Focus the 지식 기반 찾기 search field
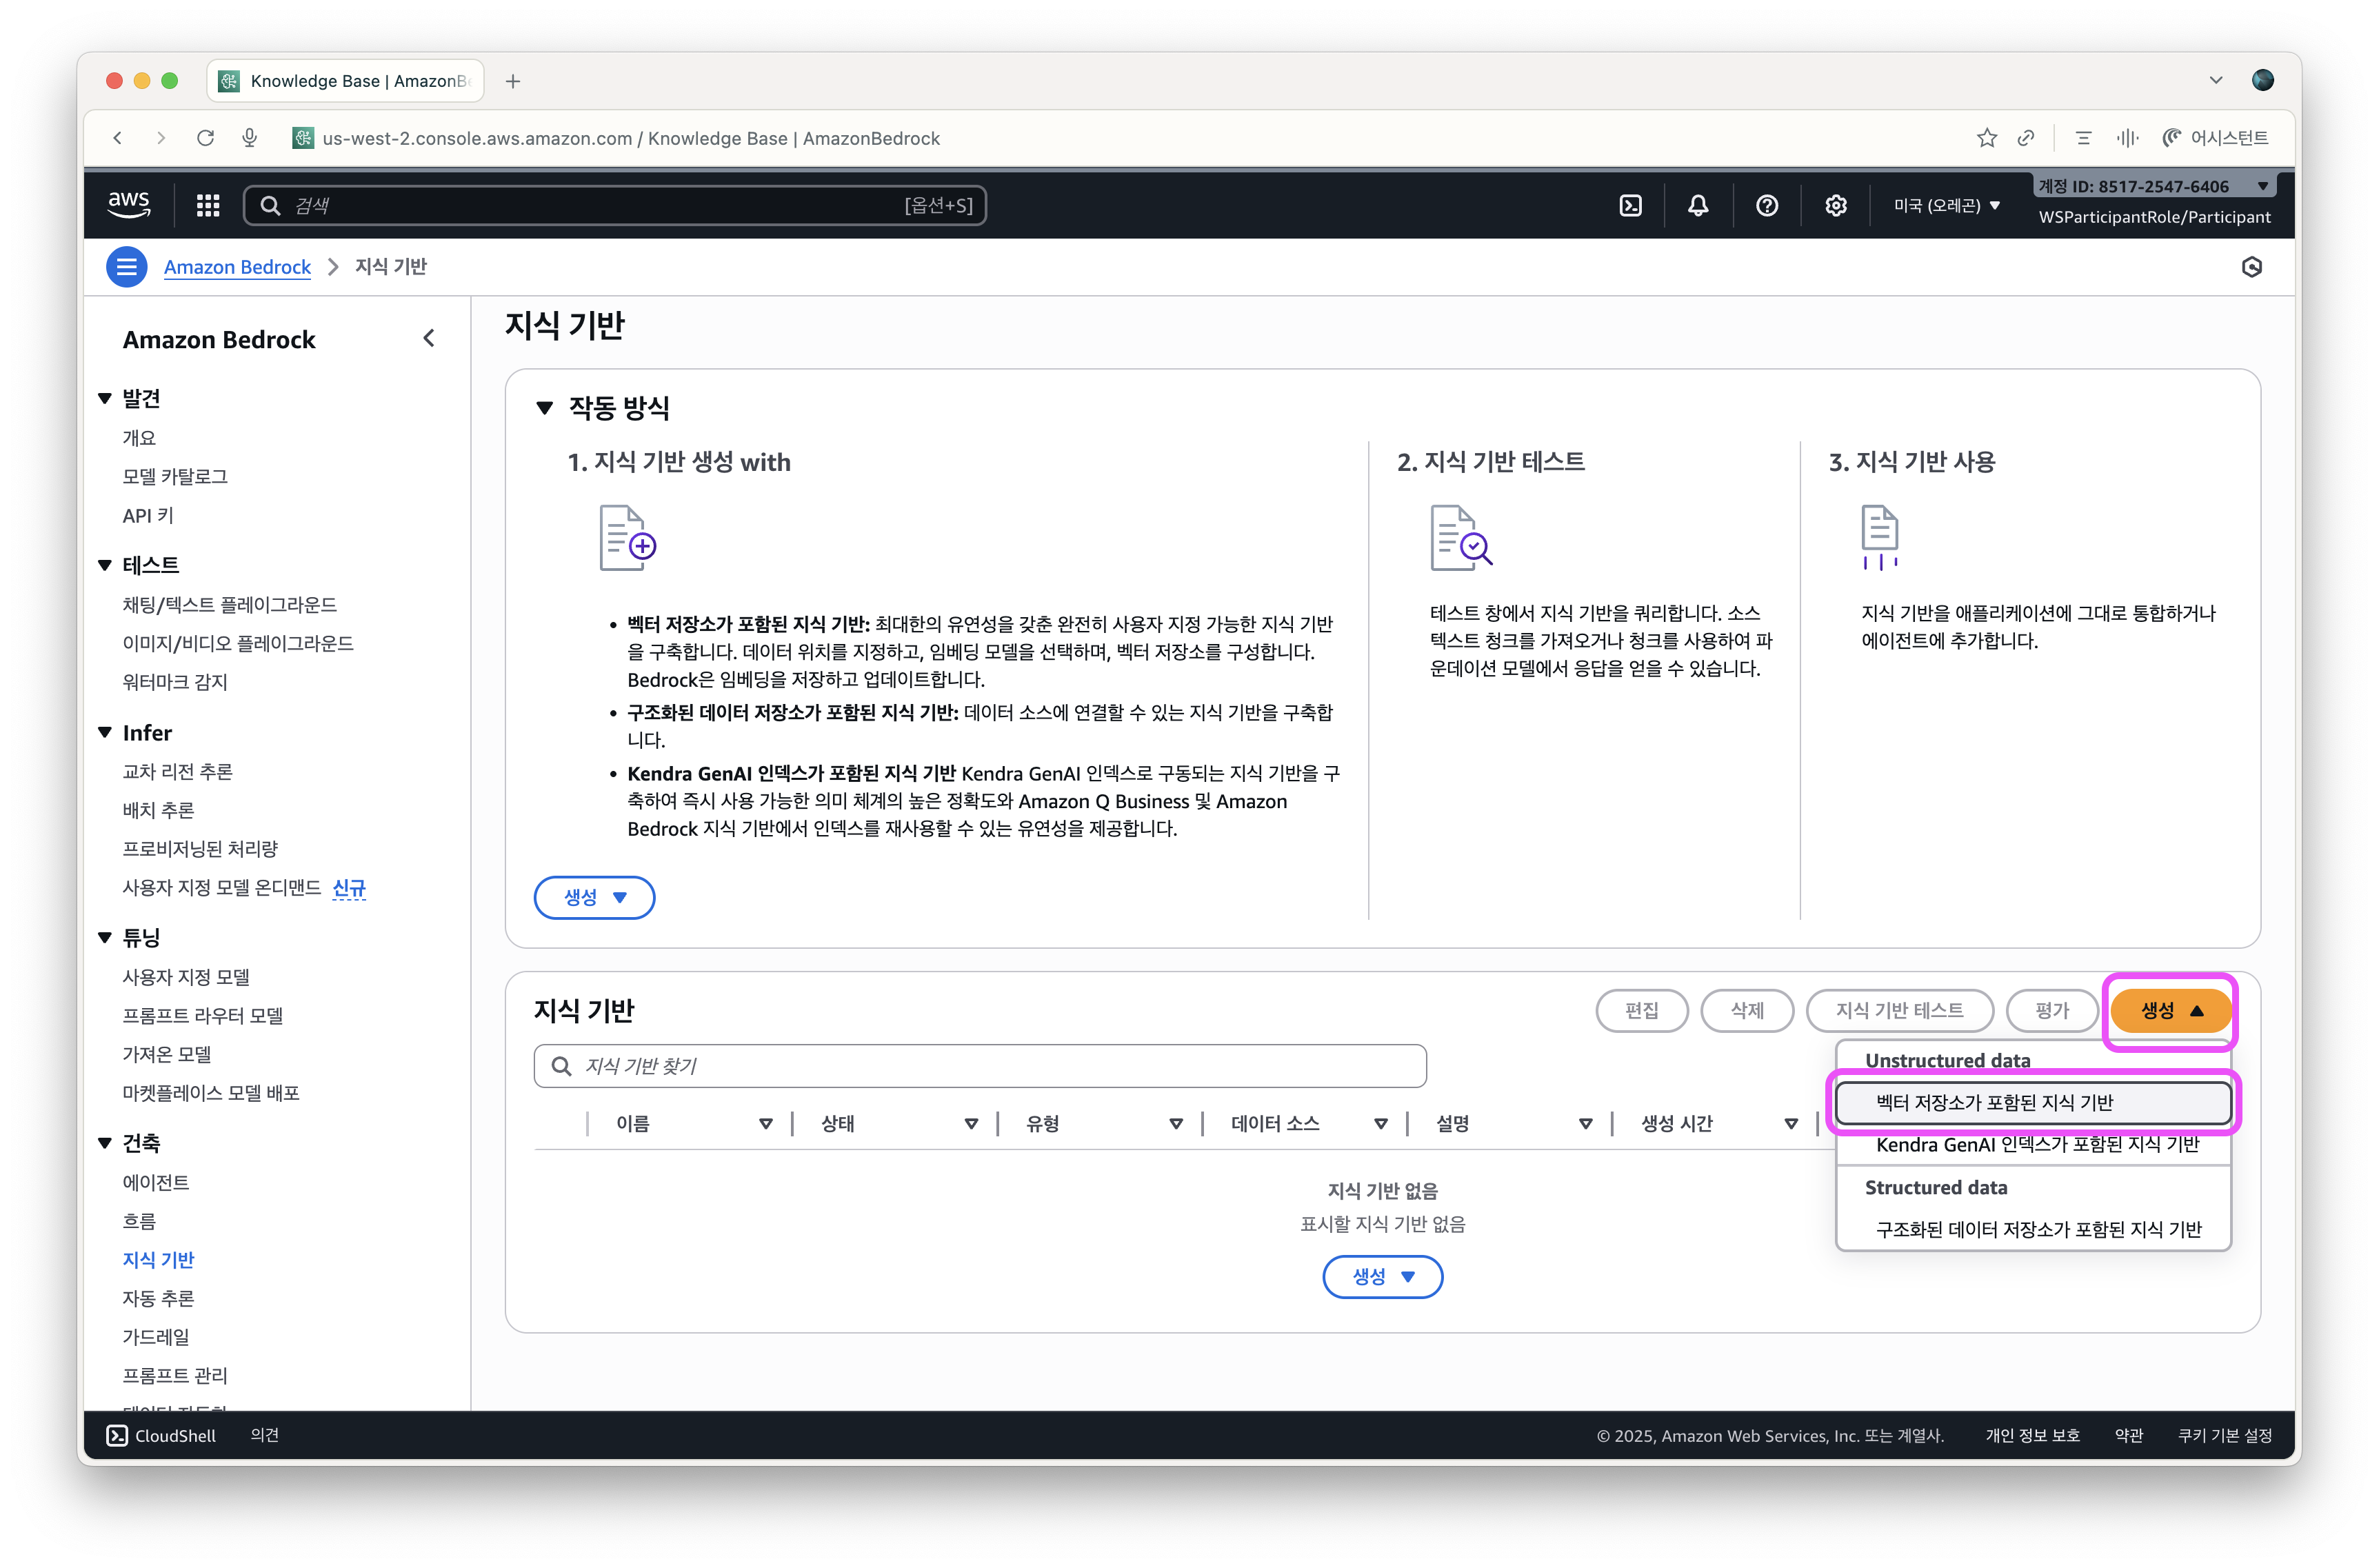This screenshot has height=1568, width=2379. tap(980, 1066)
